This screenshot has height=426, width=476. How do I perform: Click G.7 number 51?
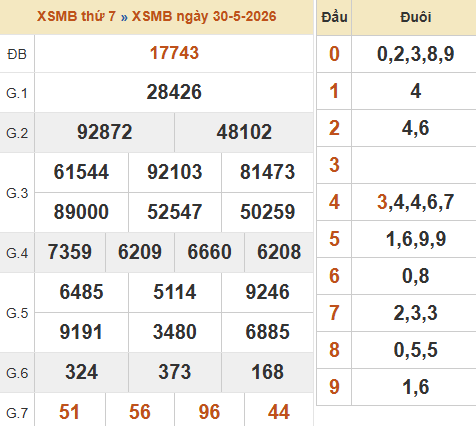pyautogui.click(x=70, y=412)
